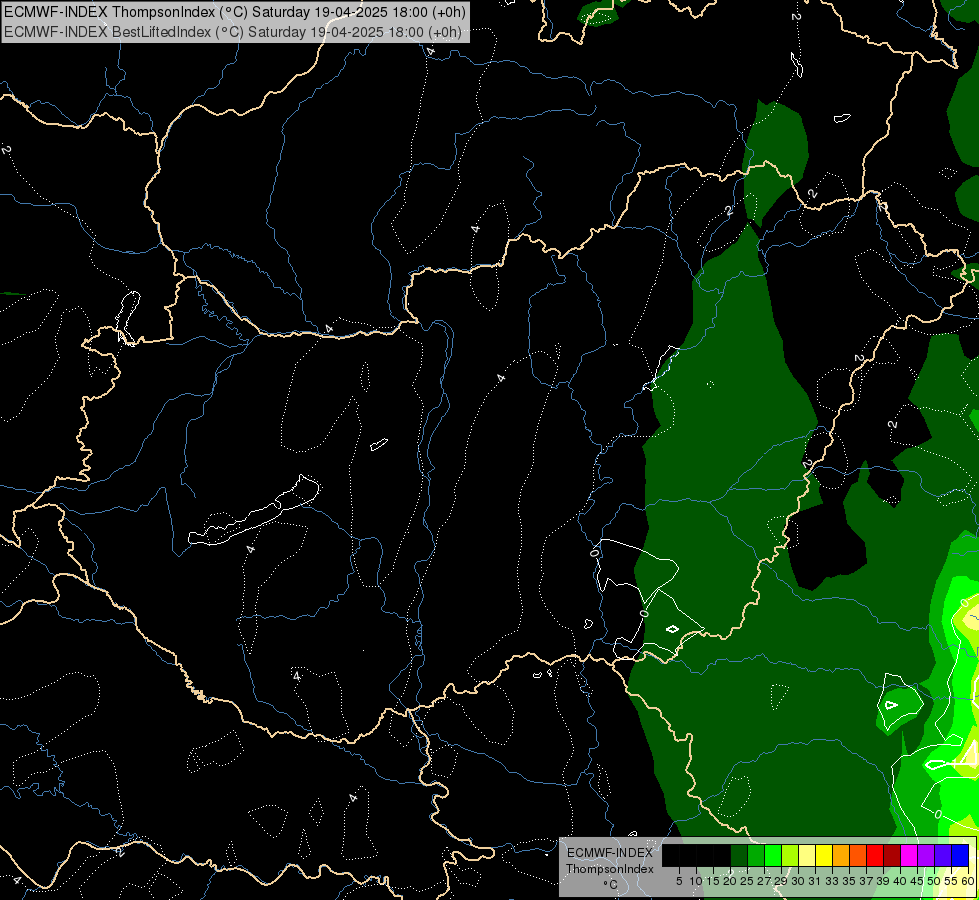Select legend tick label '29'

(782, 881)
